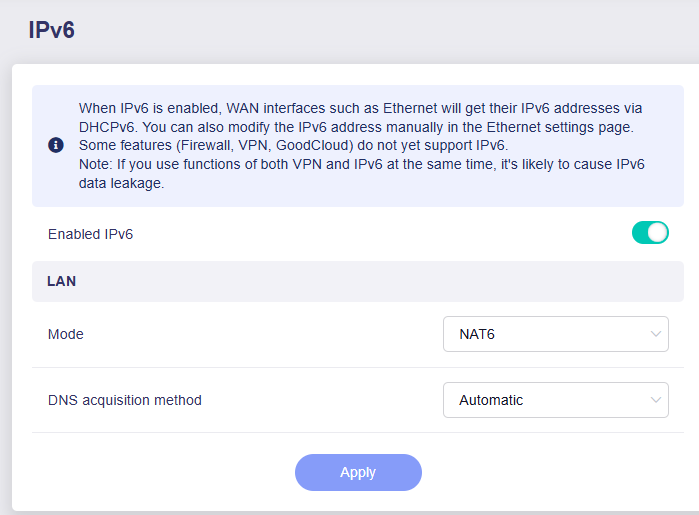Disable the Enabled IPv6 switch
Image resolution: width=699 pixels, height=515 pixels.
[650, 233]
